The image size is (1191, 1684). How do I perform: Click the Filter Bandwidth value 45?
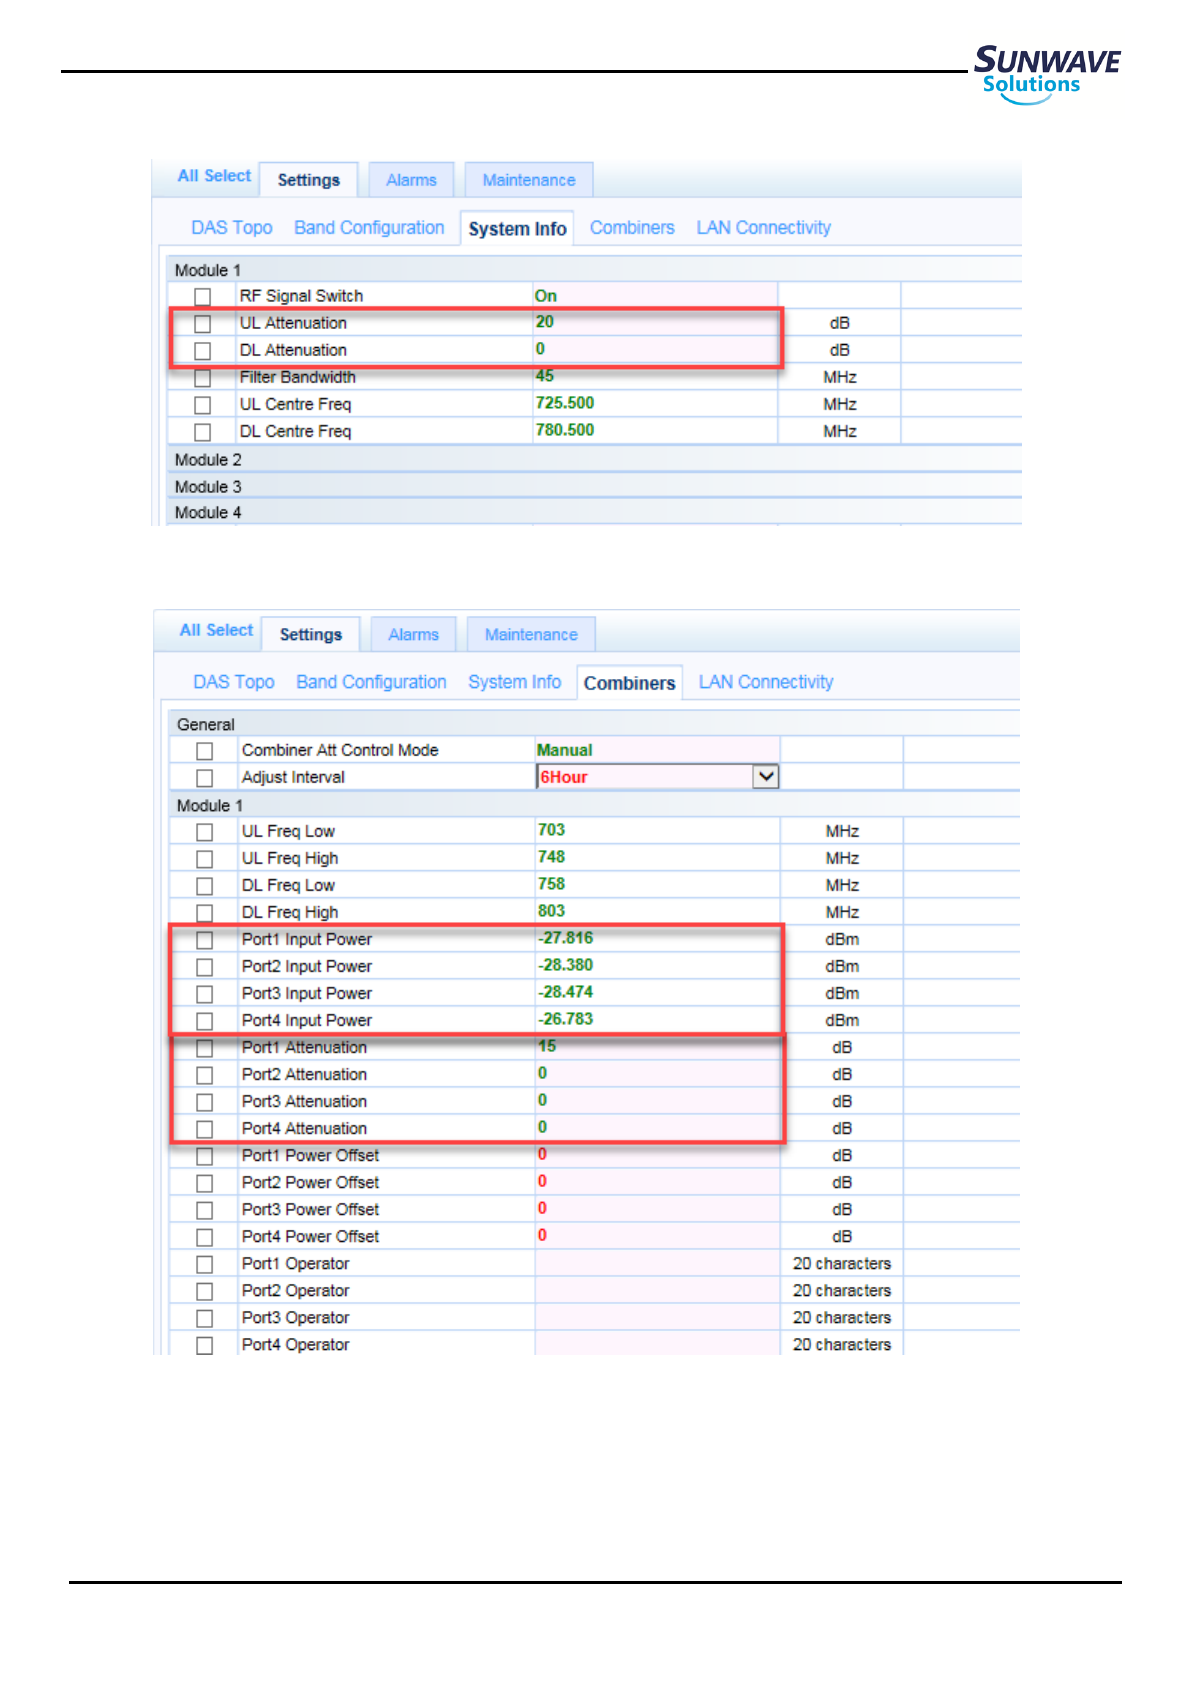coord(545,376)
